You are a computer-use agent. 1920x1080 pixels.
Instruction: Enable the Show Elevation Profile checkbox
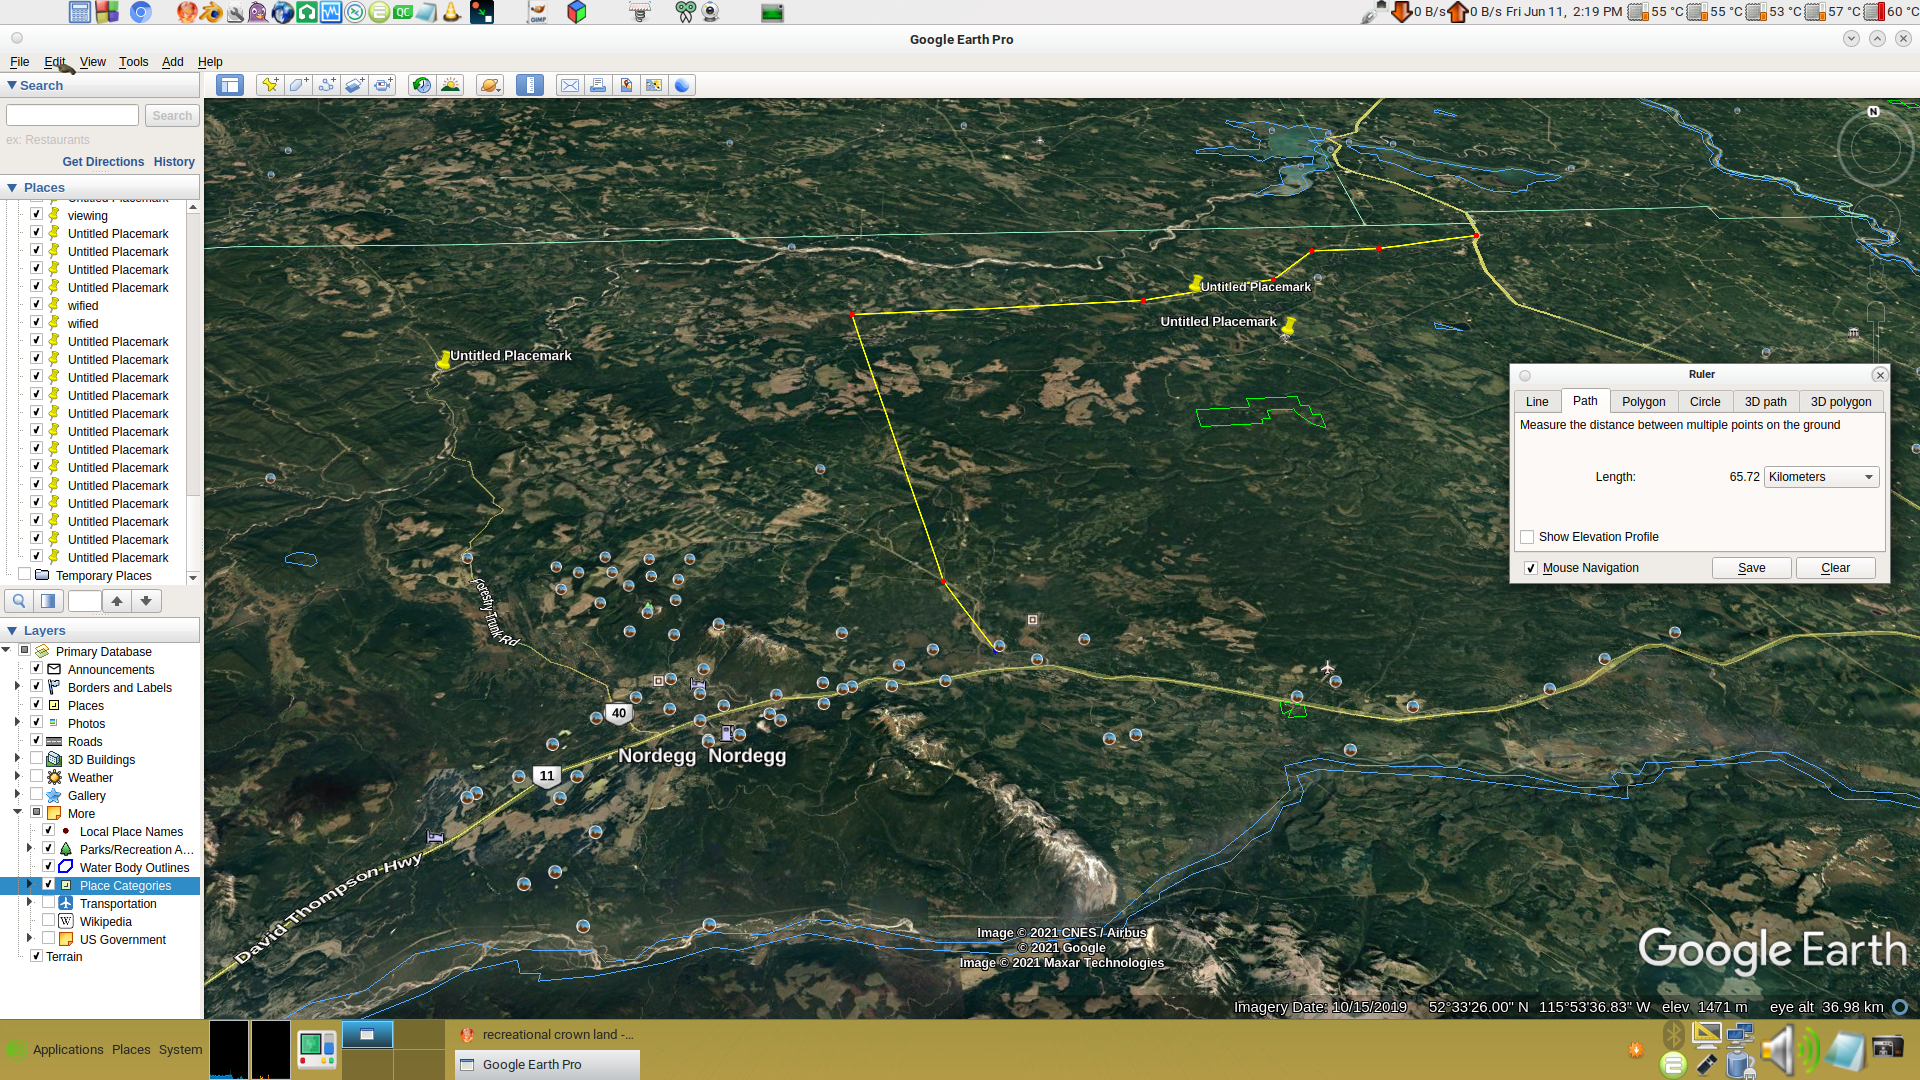(1527, 537)
